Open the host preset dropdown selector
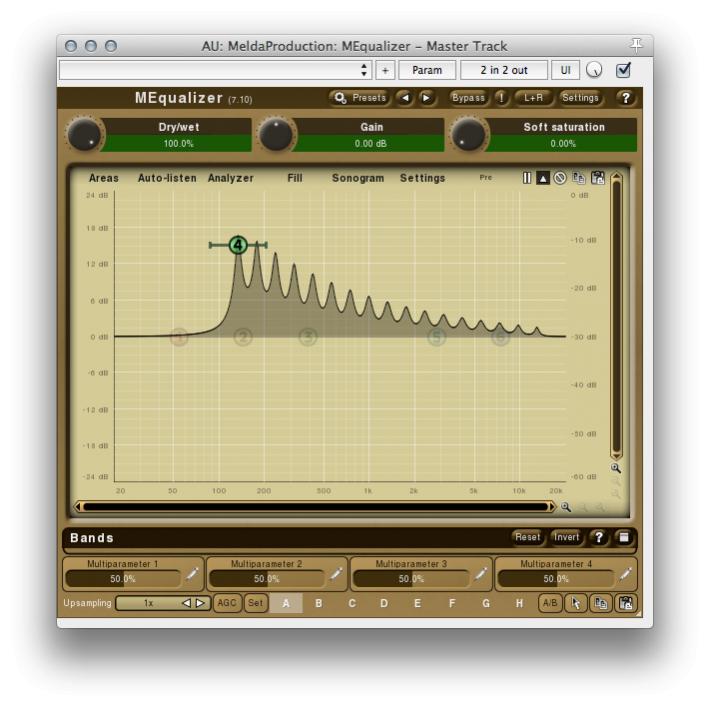Viewport: 710px width, 707px height. pos(216,70)
